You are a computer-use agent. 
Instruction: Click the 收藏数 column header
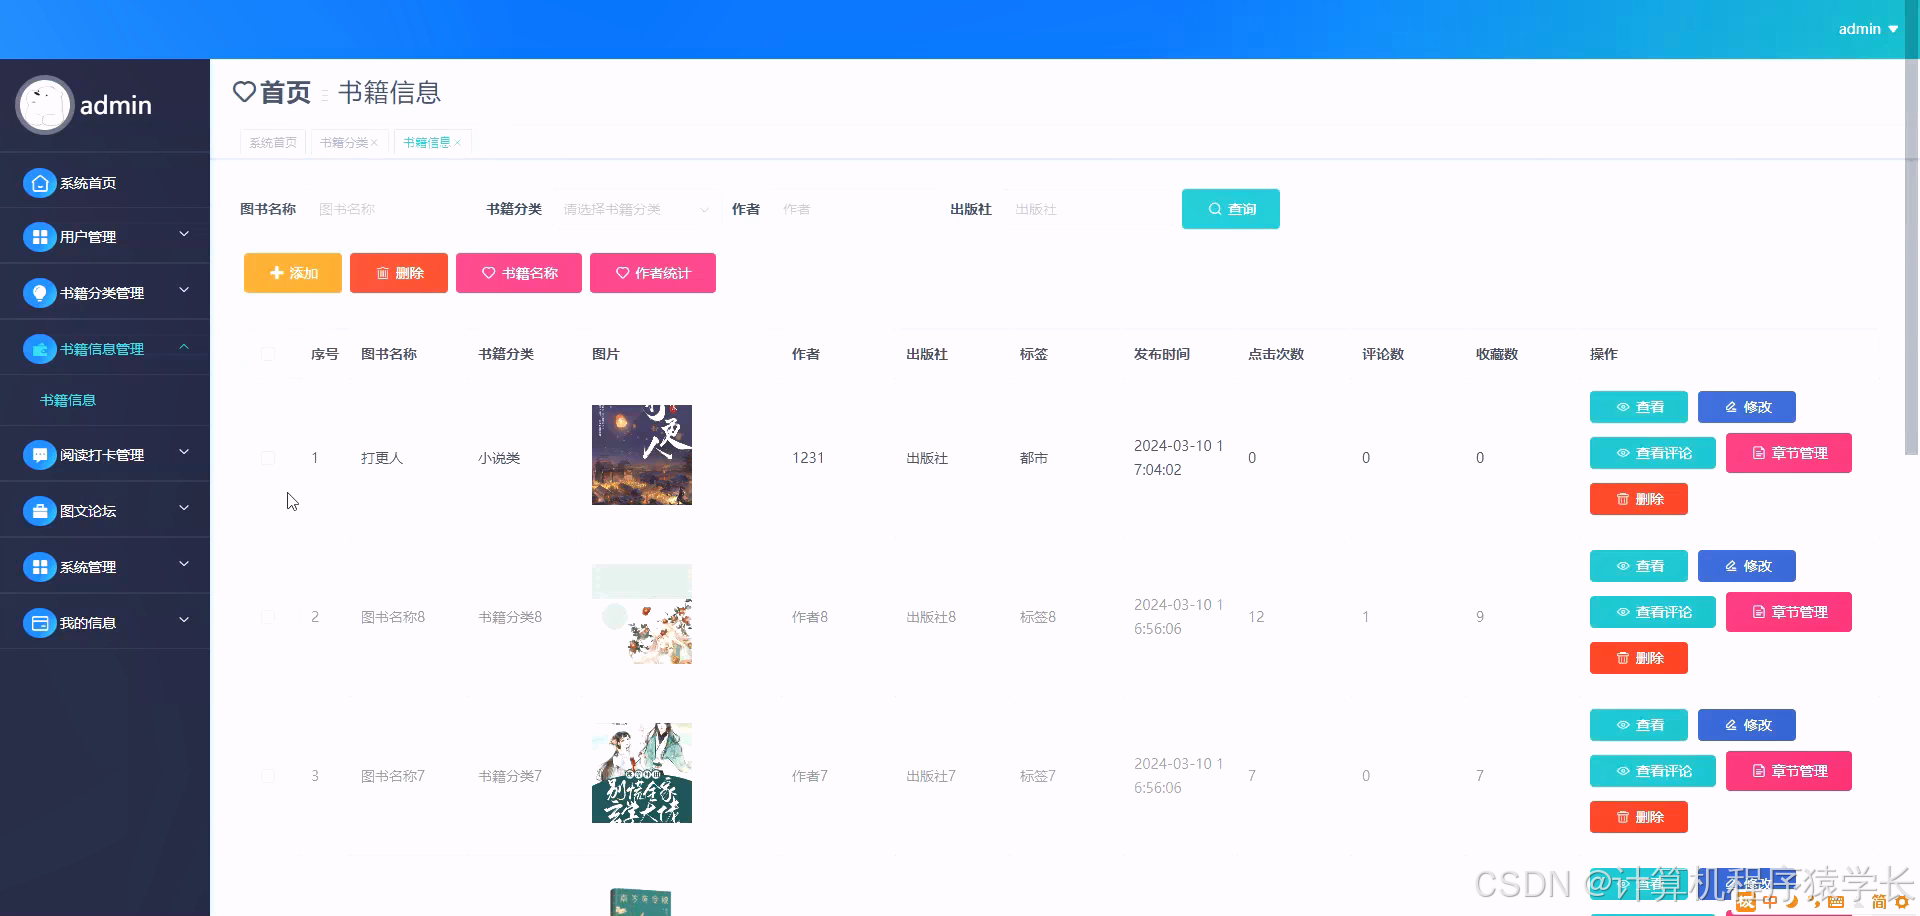1497,354
